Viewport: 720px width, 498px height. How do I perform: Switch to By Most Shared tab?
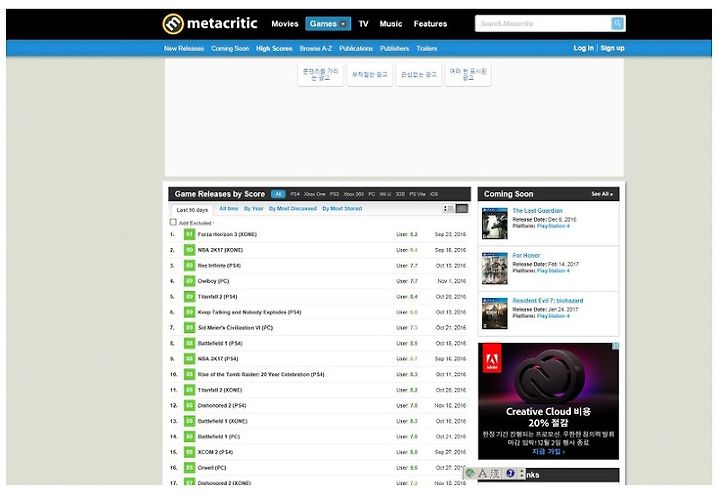[x=342, y=208]
